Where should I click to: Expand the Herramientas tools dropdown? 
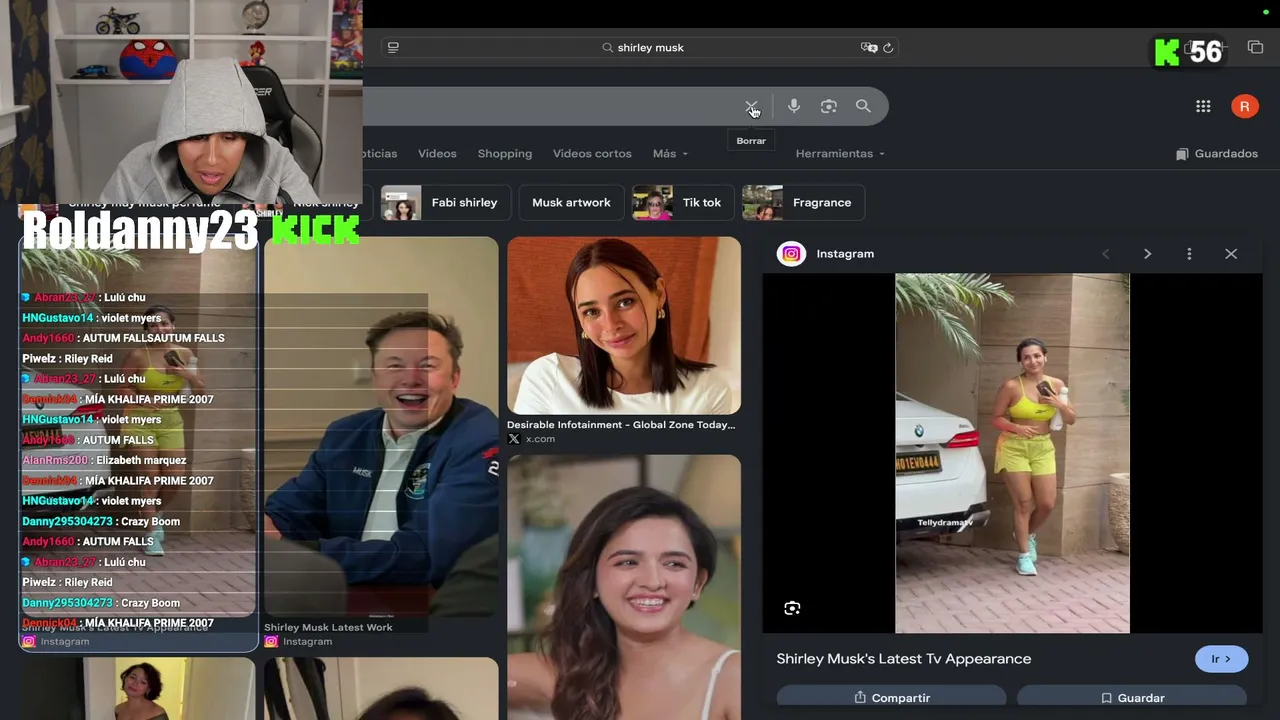[840, 154]
